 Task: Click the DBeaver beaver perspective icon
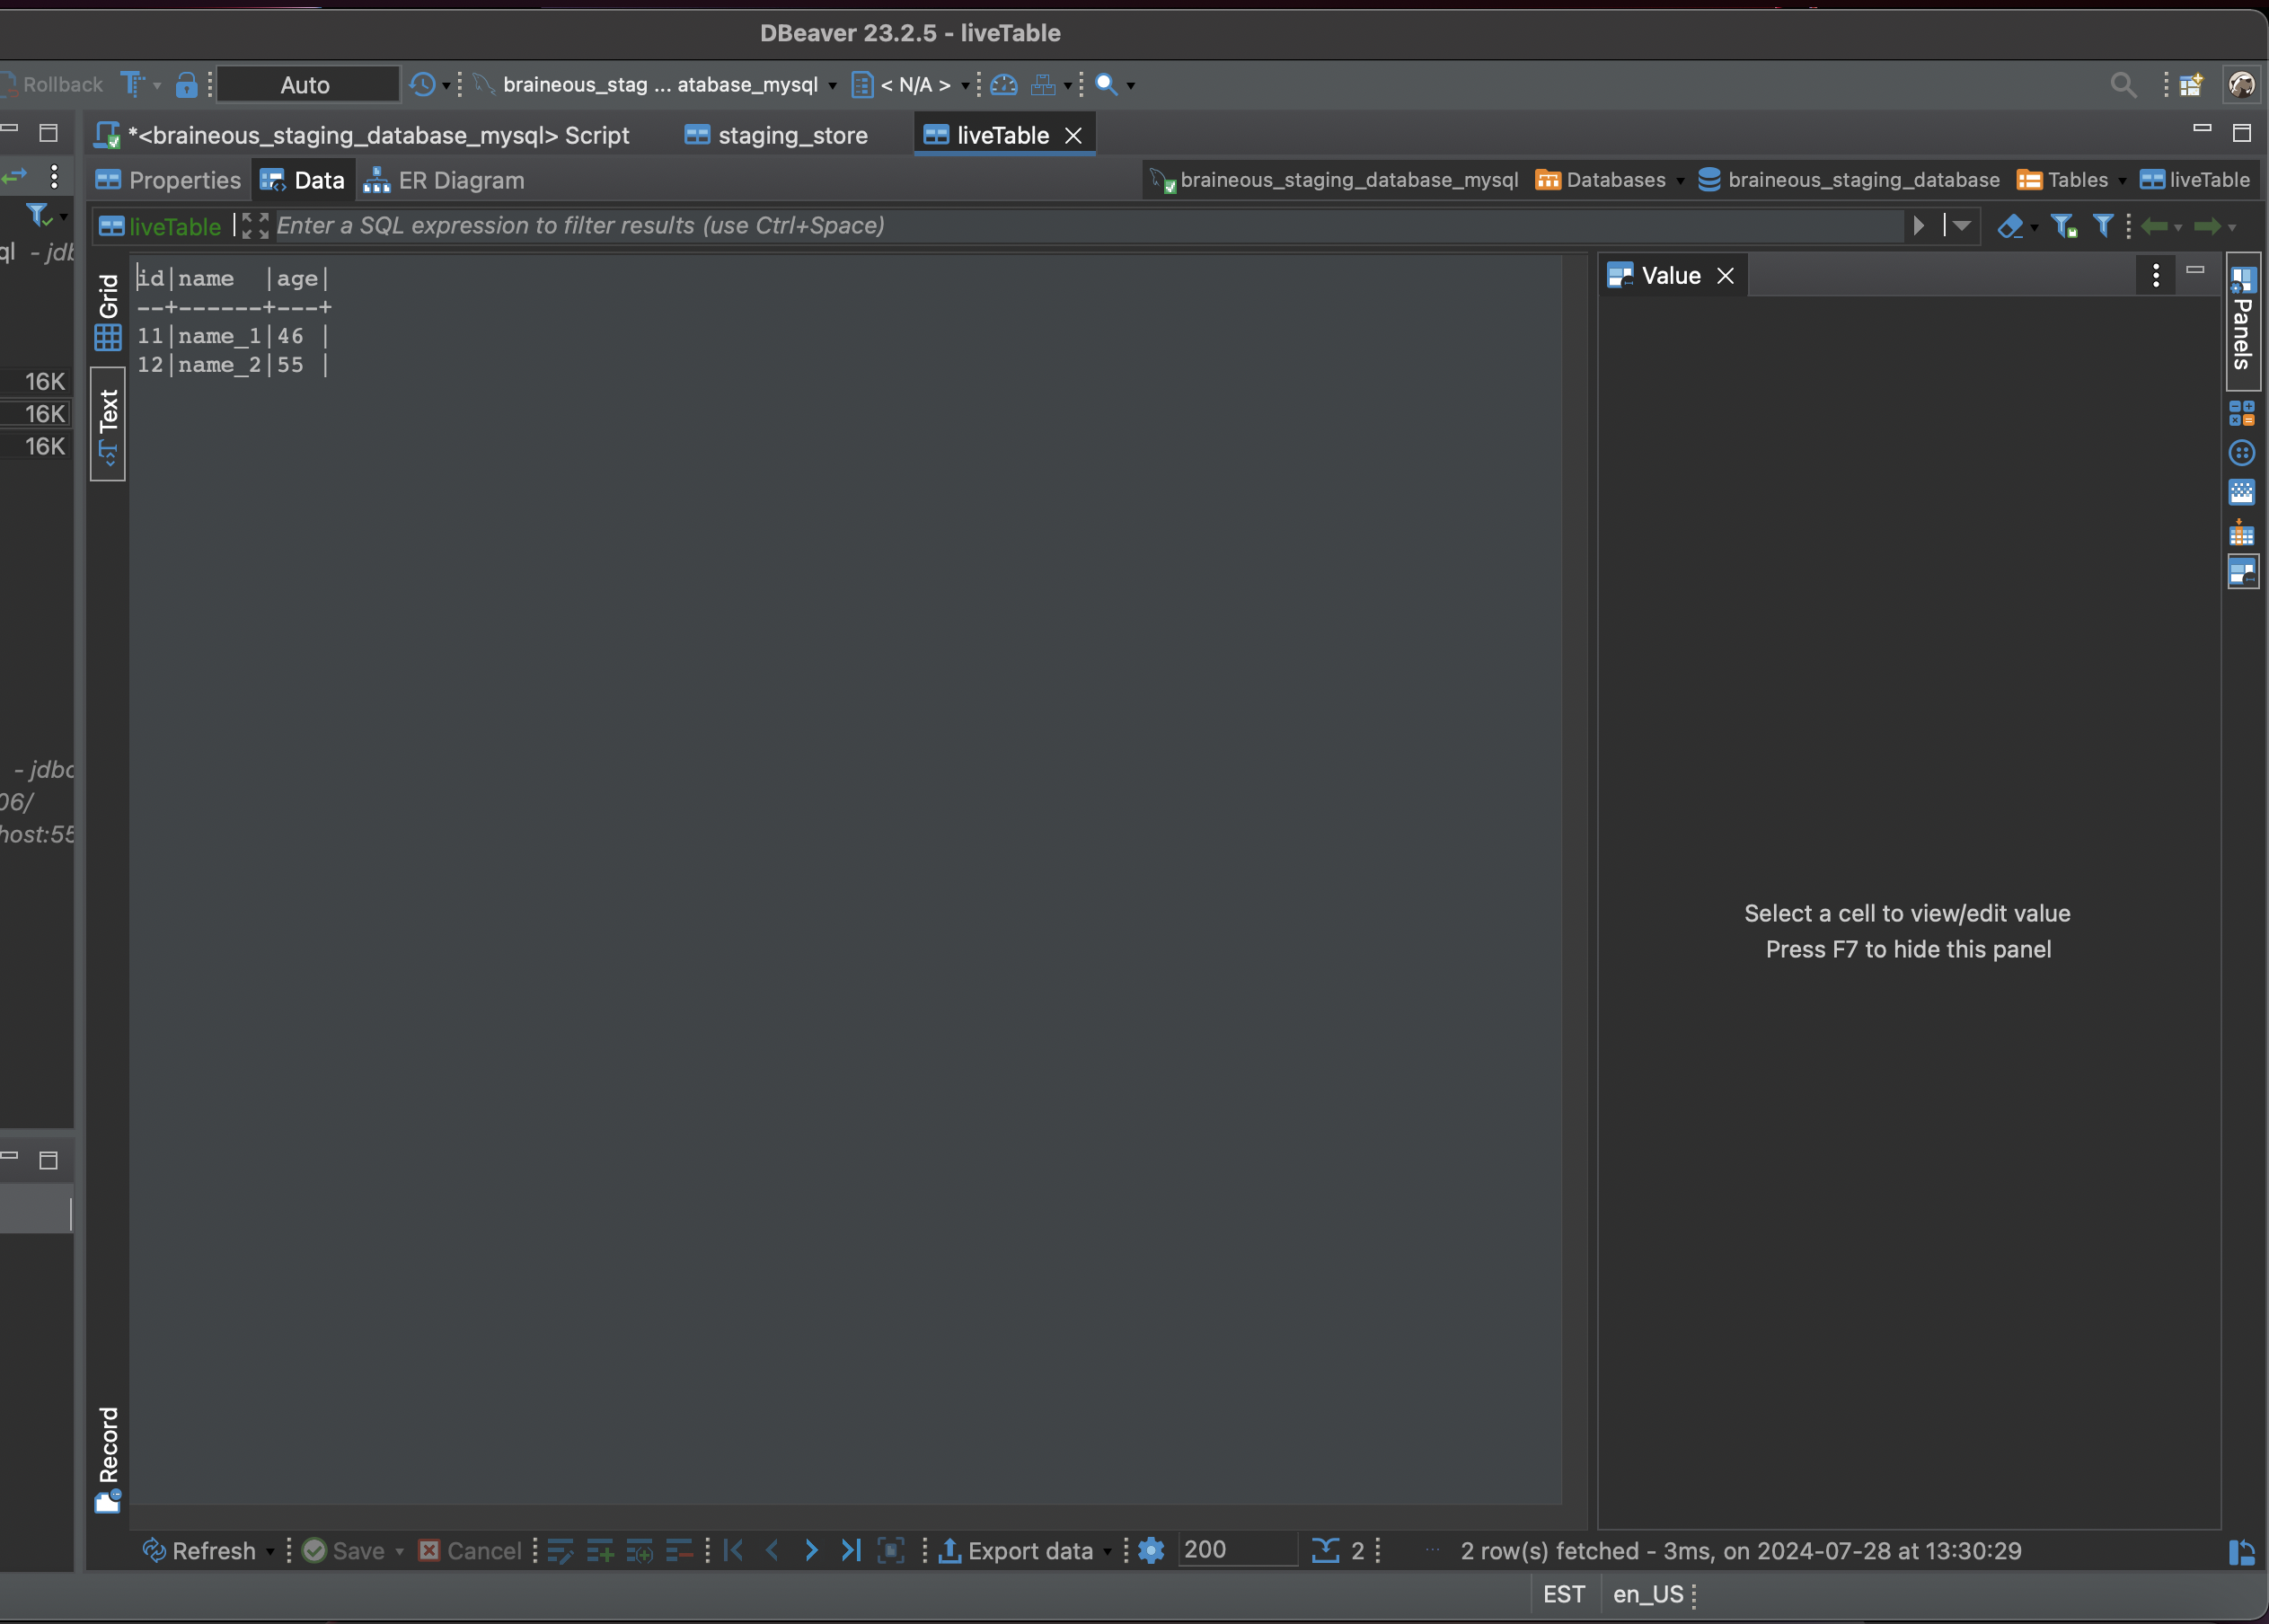pyautogui.click(x=2241, y=85)
